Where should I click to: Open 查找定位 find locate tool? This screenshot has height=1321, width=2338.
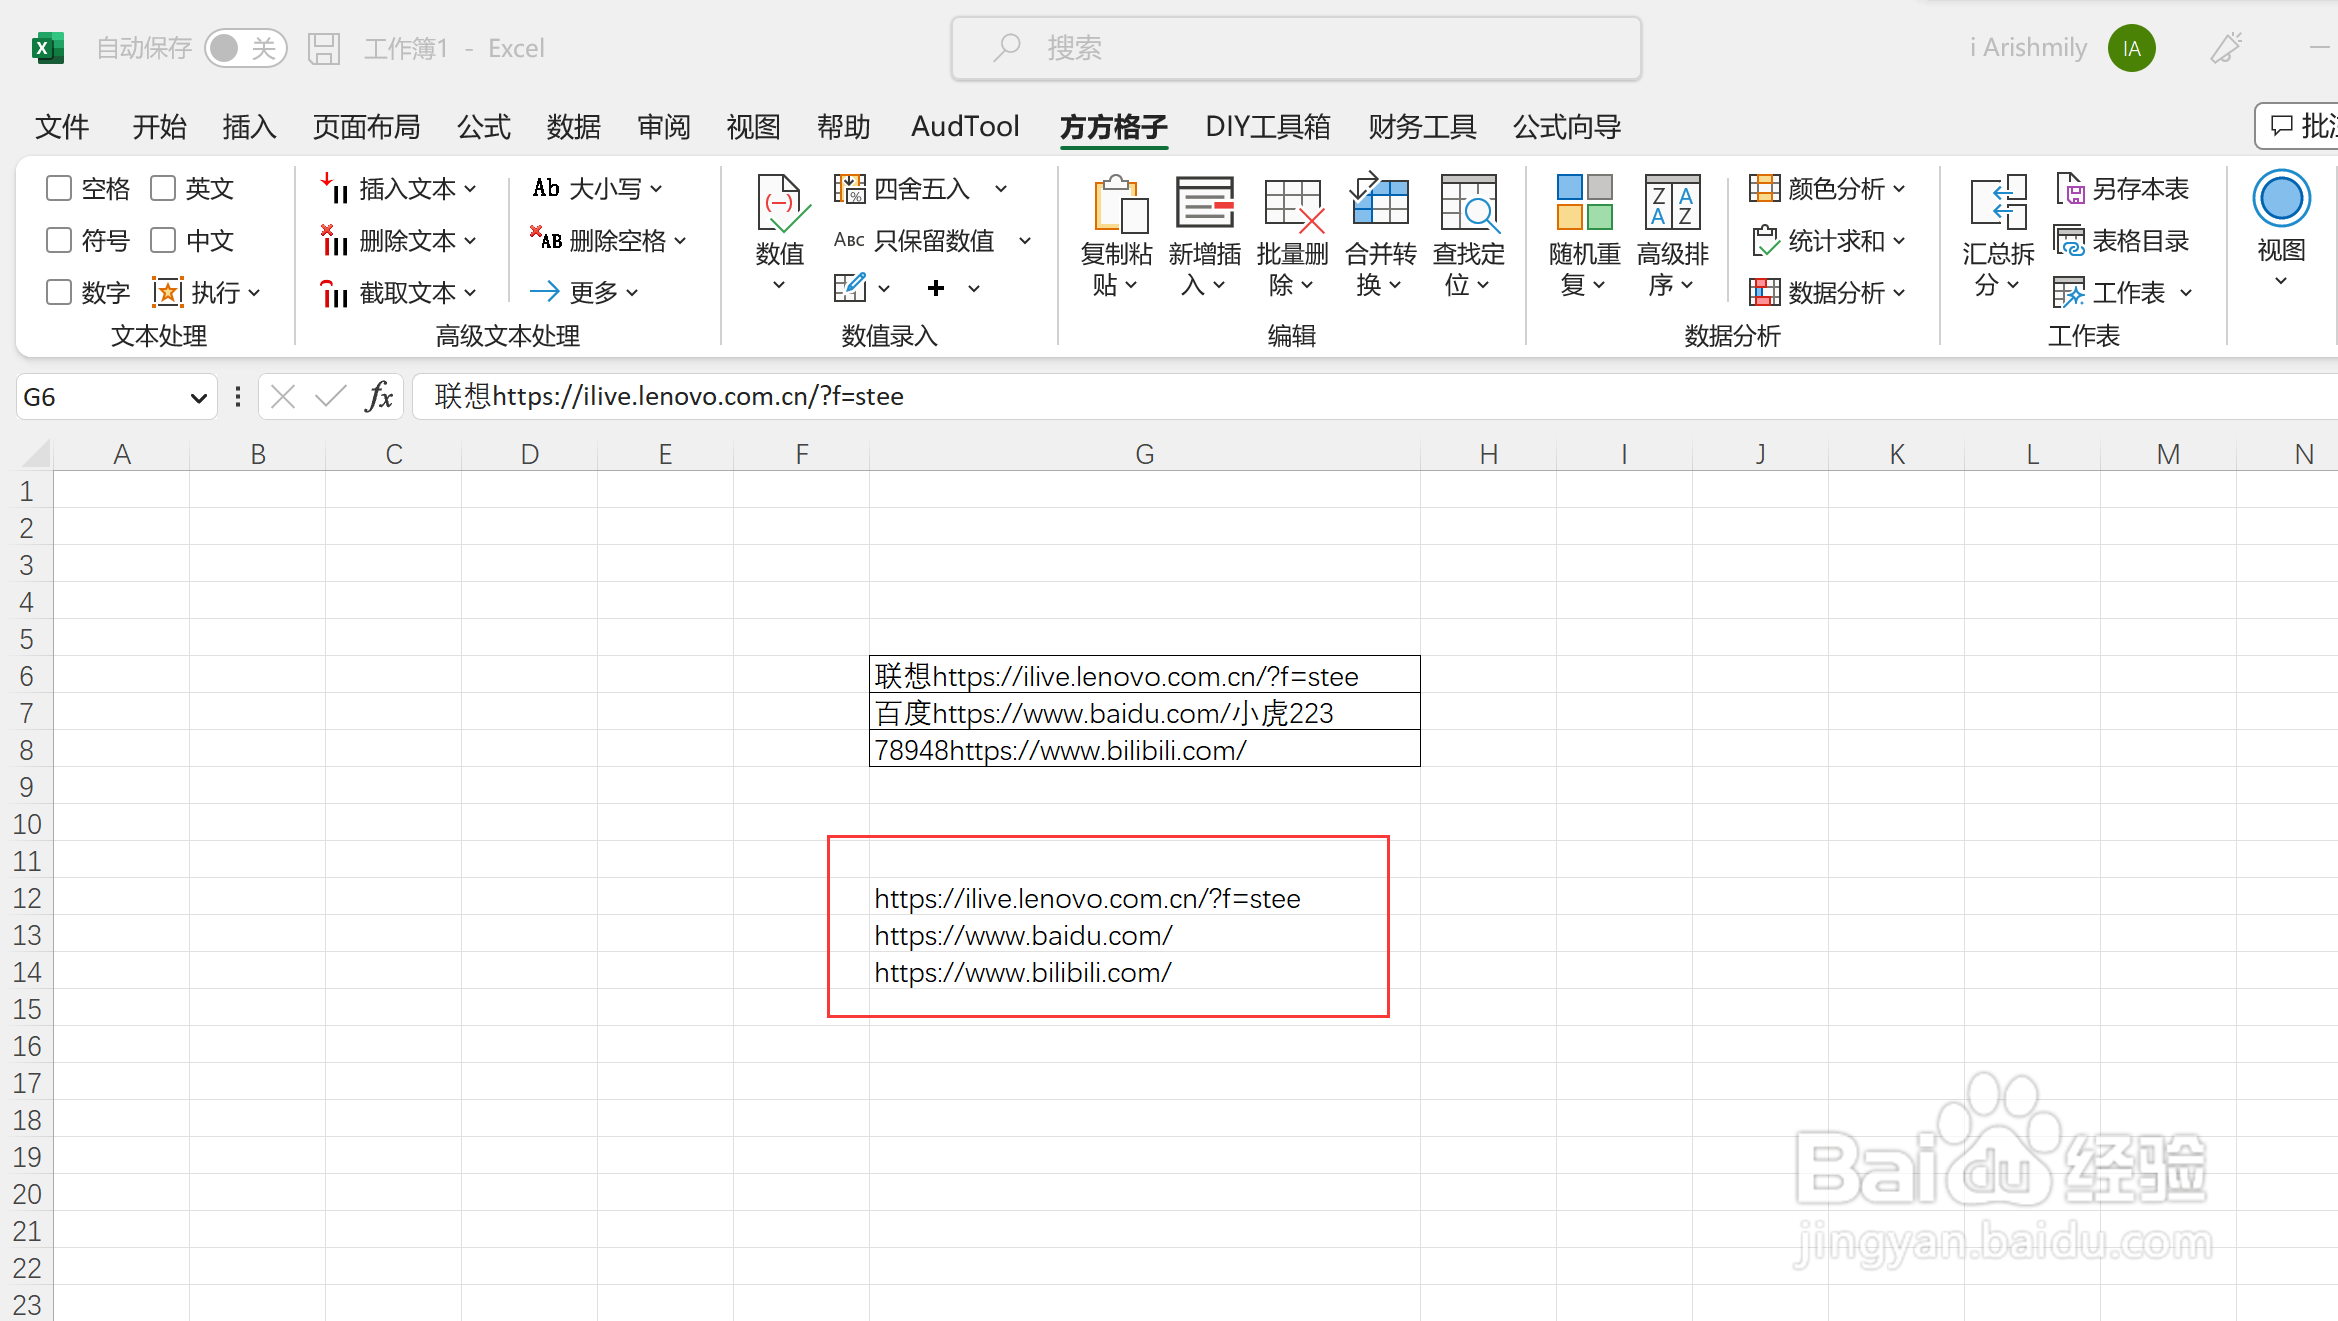click(x=1468, y=237)
